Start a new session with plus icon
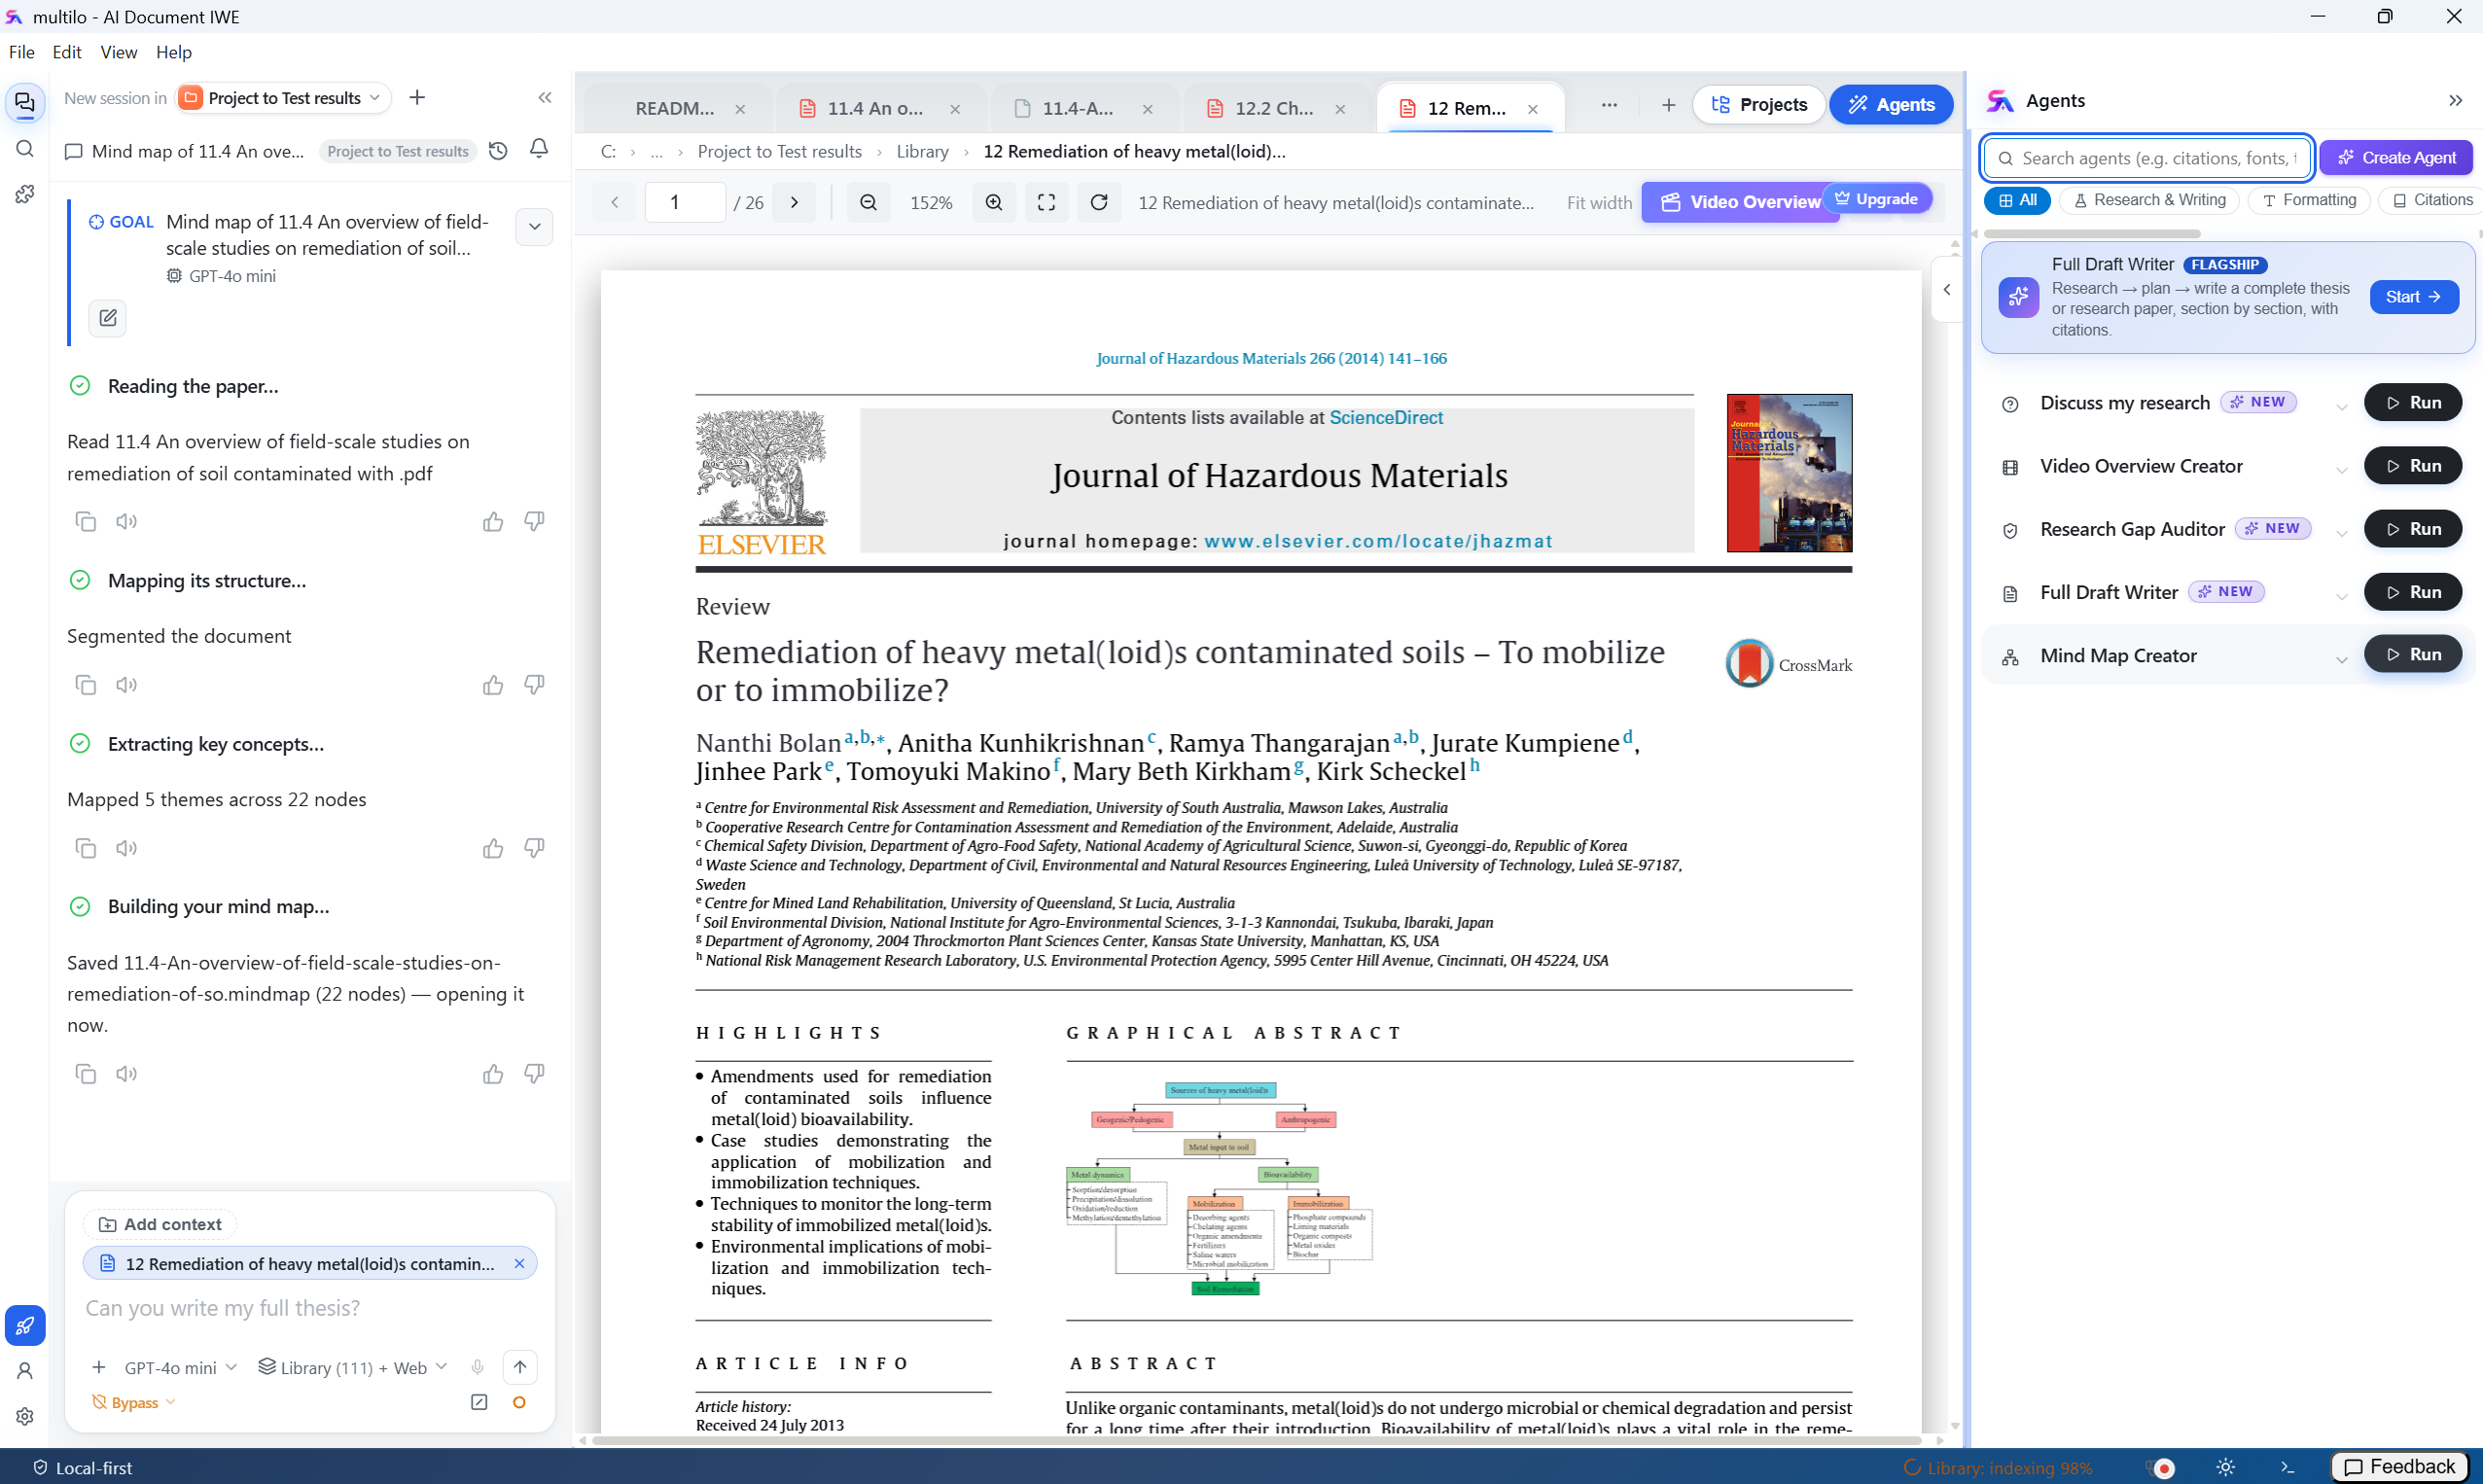Viewport: 2483px width, 1484px height. 417,98
